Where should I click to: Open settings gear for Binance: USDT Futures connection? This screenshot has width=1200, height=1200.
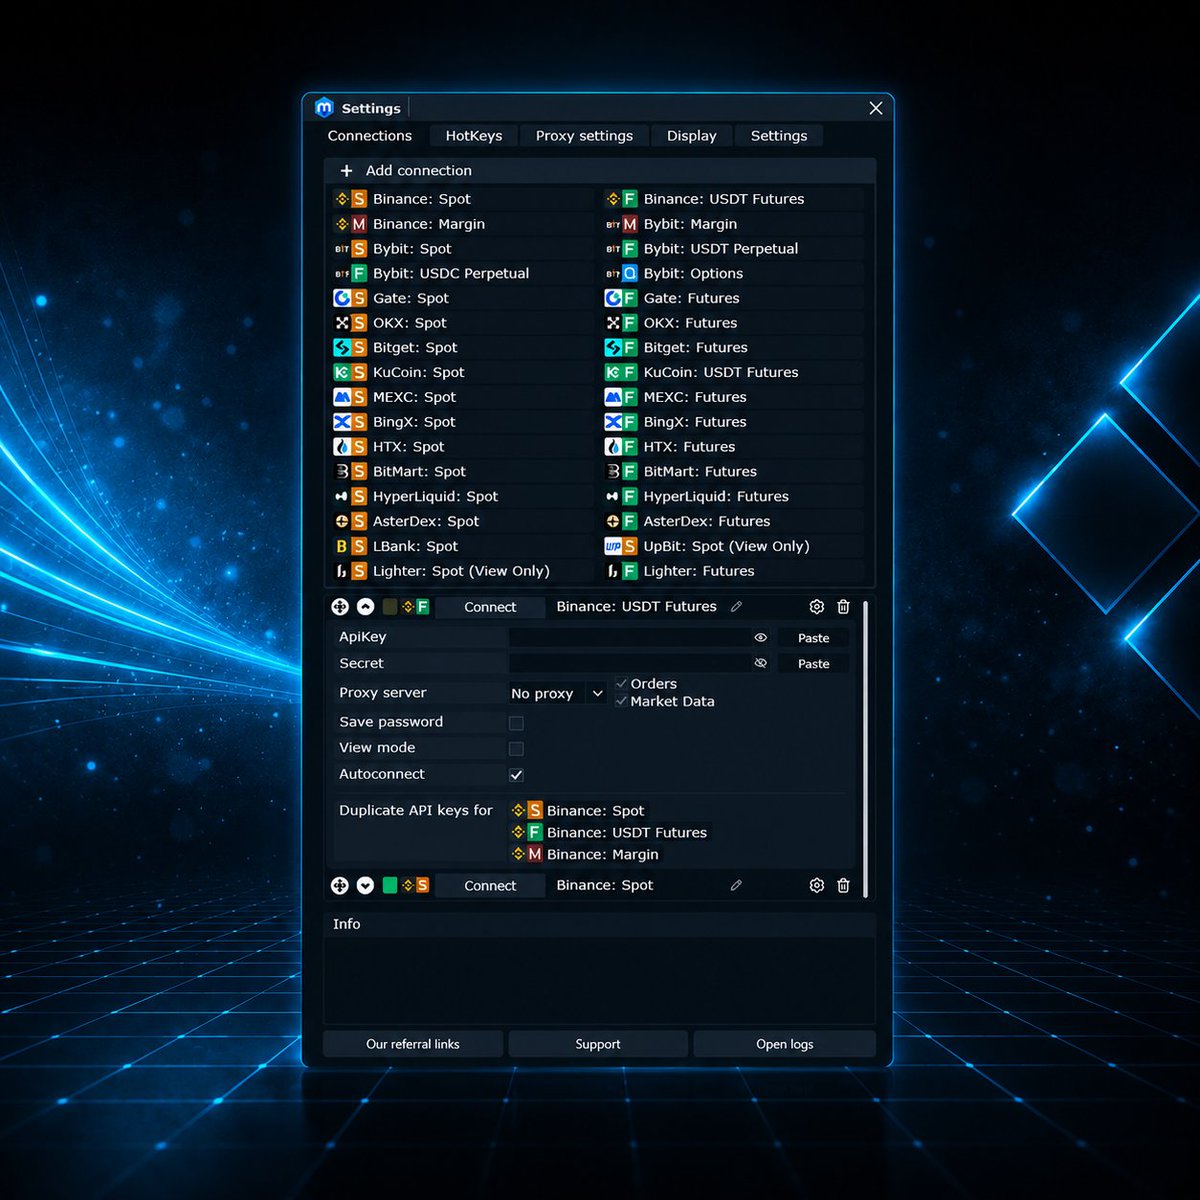tap(817, 607)
